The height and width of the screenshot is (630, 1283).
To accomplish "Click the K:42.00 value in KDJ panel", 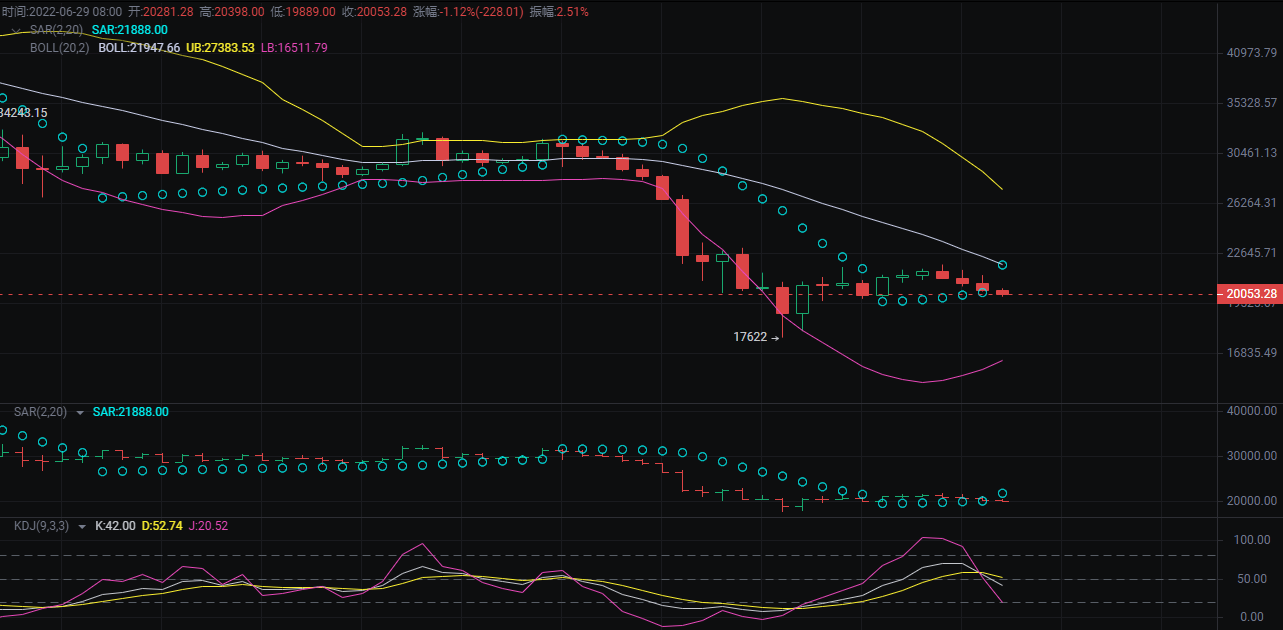I will pos(115,526).
